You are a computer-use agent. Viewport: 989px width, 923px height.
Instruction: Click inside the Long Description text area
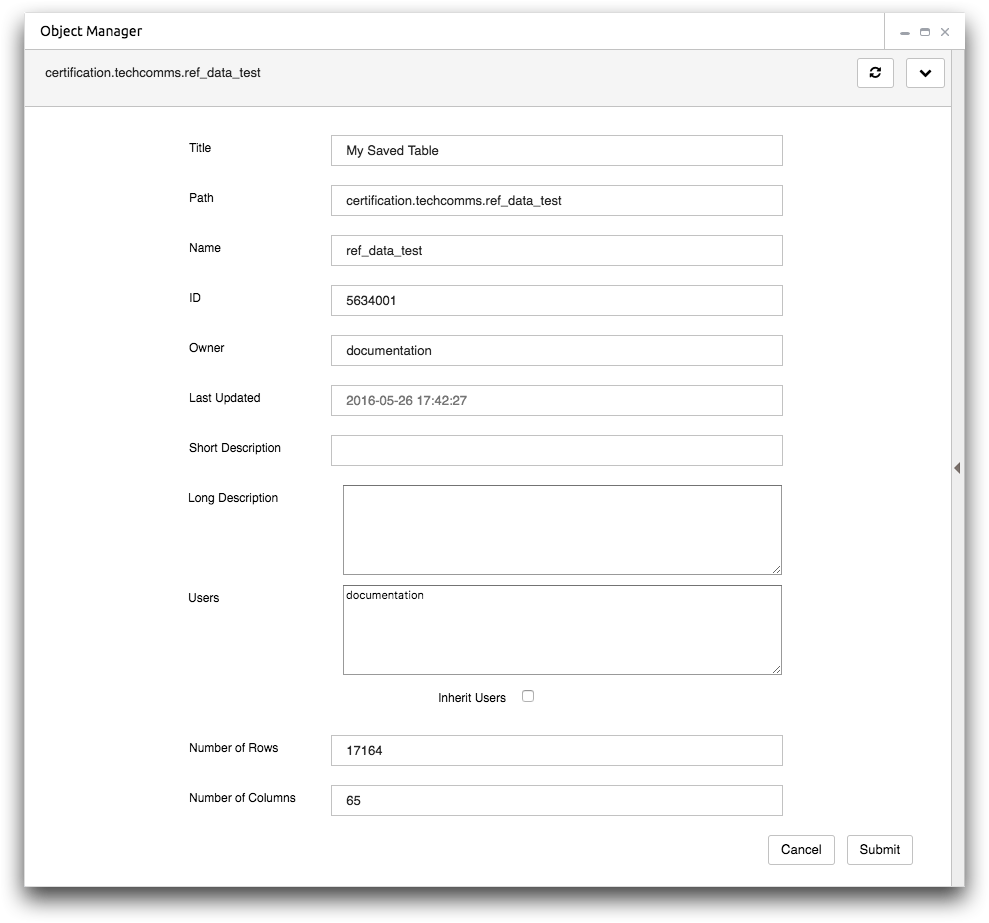click(x=561, y=530)
